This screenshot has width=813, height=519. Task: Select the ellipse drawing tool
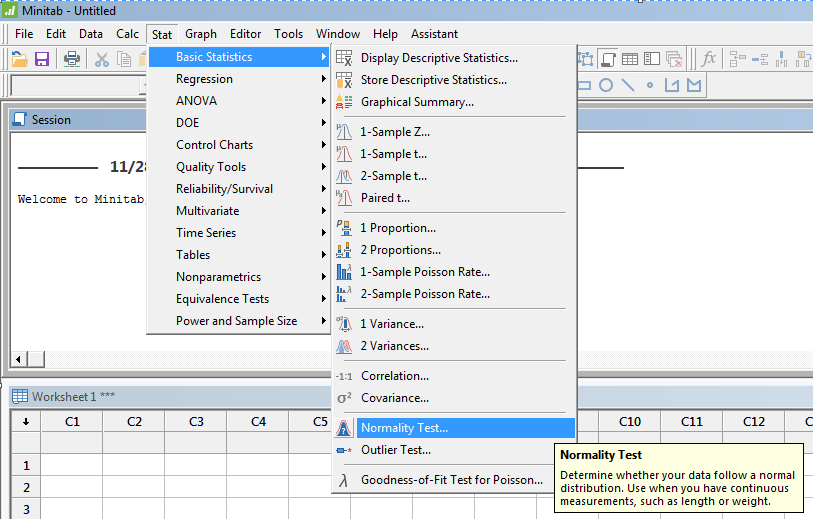coord(606,85)
